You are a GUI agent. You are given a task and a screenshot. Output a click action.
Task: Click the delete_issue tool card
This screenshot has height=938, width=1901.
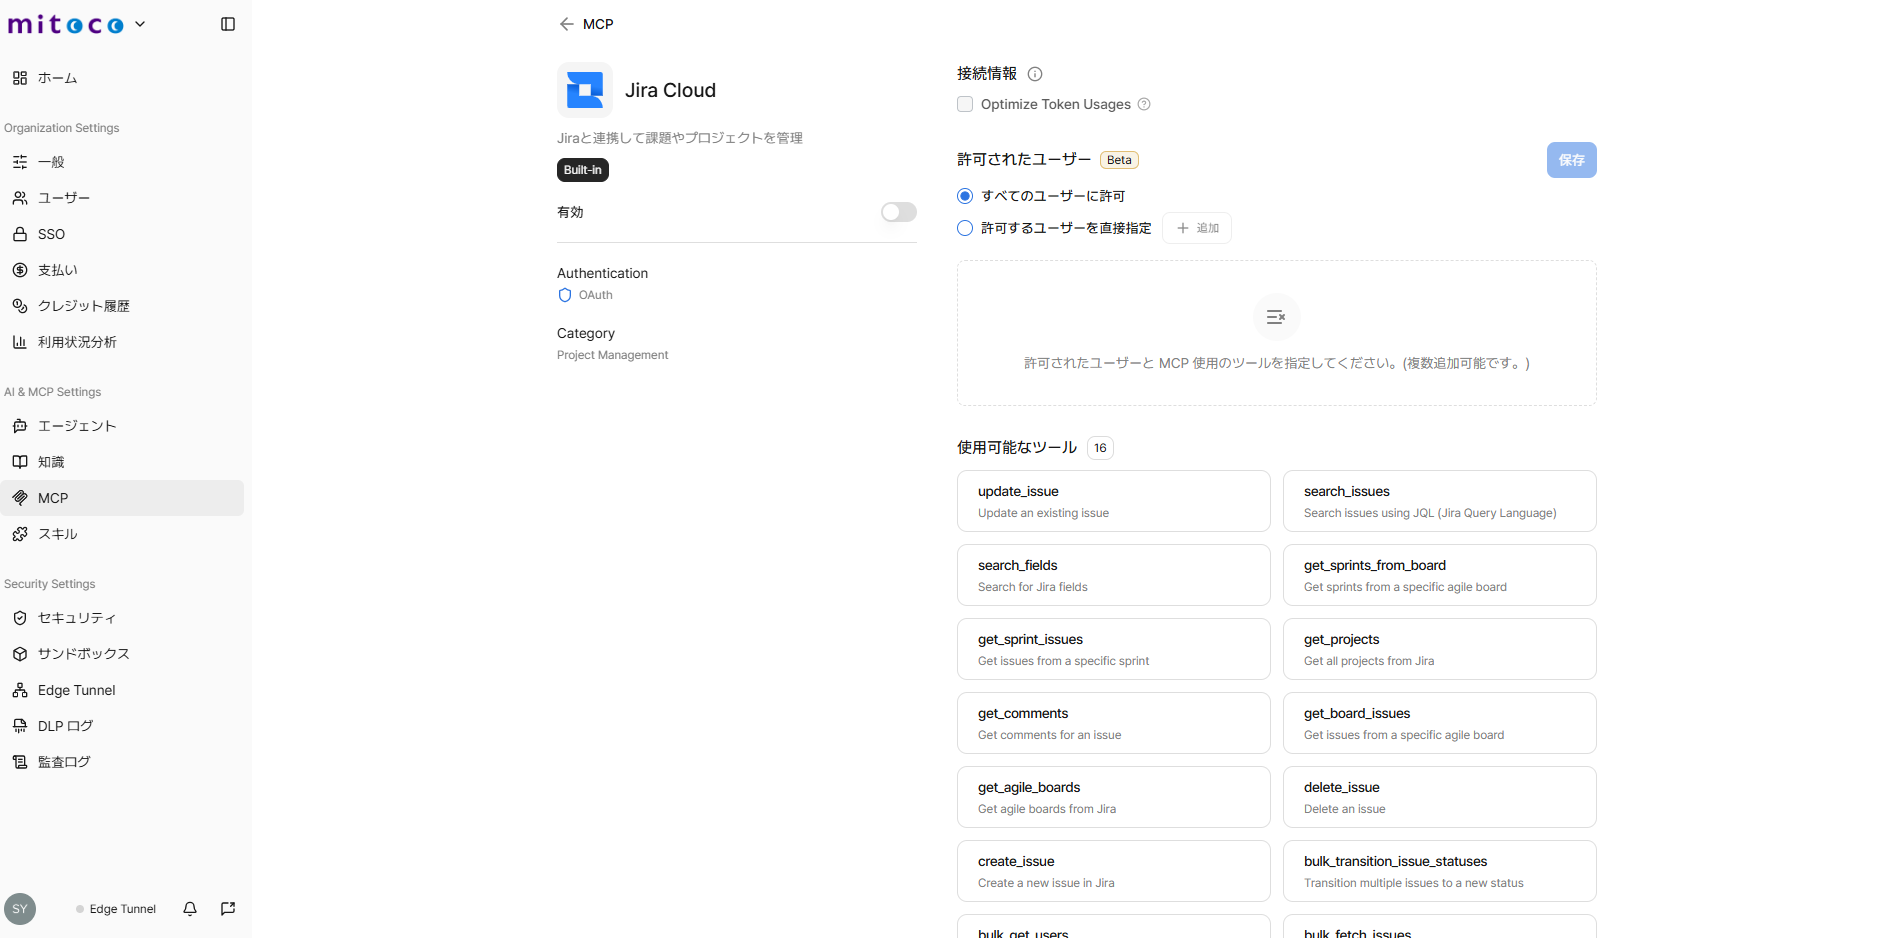point(1440,797)
